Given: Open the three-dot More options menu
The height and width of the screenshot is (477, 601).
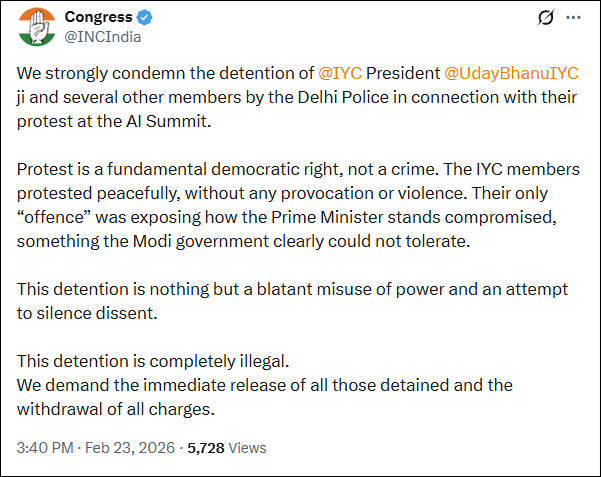Looking at the screenshot, I should 573,18.
